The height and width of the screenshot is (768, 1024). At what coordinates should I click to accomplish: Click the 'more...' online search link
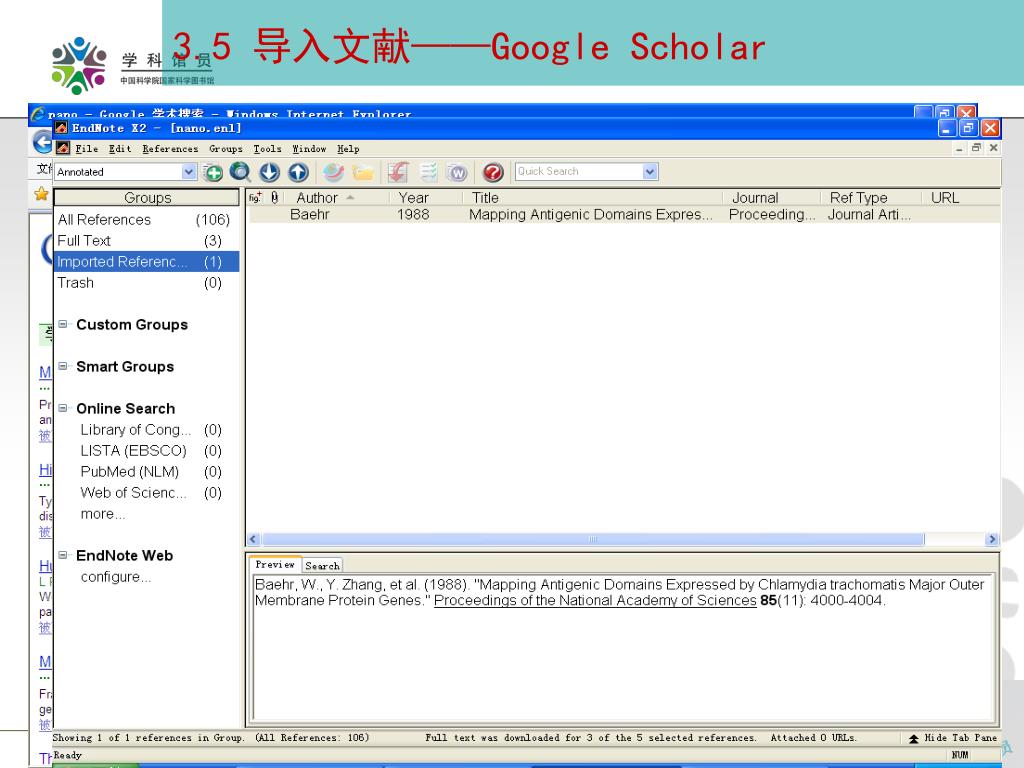pos(103,514)
